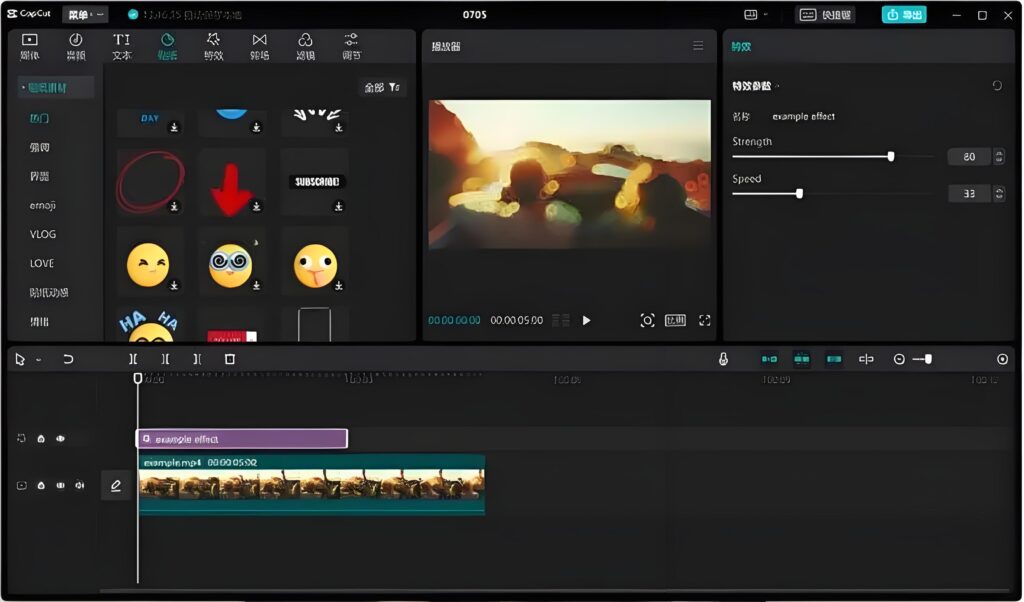1024x602 pixels.
Task: Open the Audio tab with music note
Action: [x=76, y=46]
